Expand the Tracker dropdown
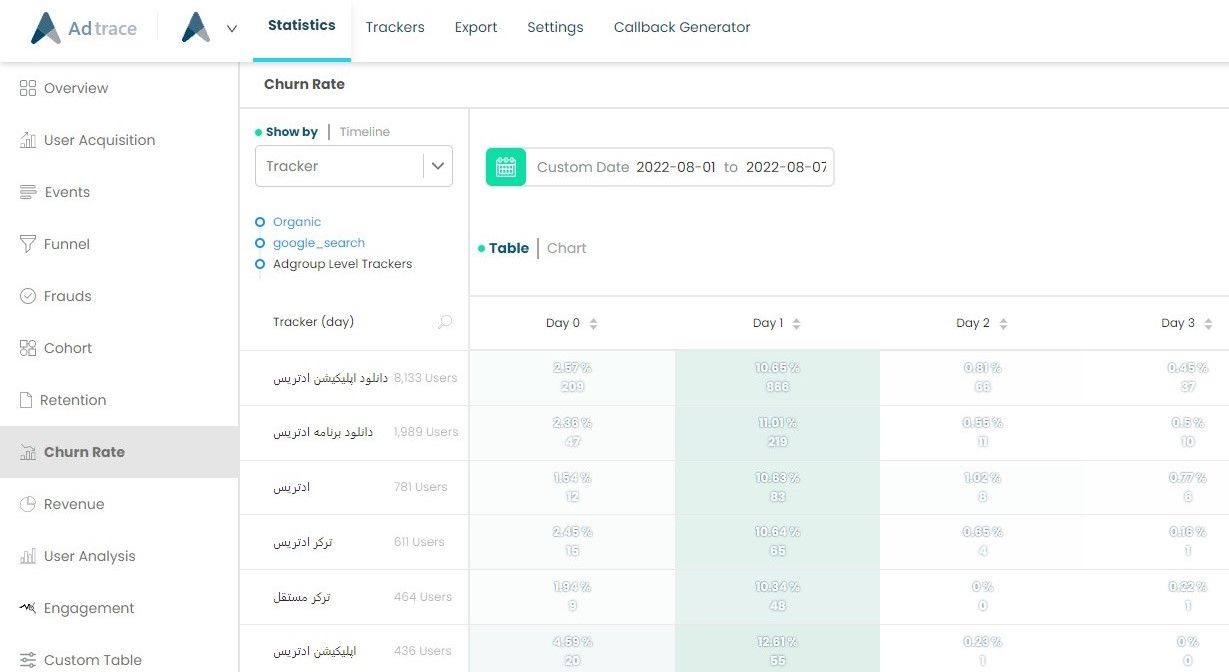This screenshot has height=672, width=1229. pos(438,166)
